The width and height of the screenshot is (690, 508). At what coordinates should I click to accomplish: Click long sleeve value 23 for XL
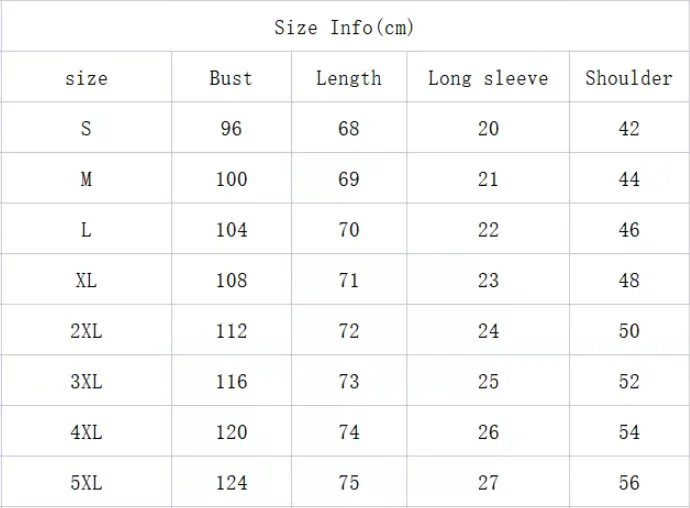pos(488,281)
